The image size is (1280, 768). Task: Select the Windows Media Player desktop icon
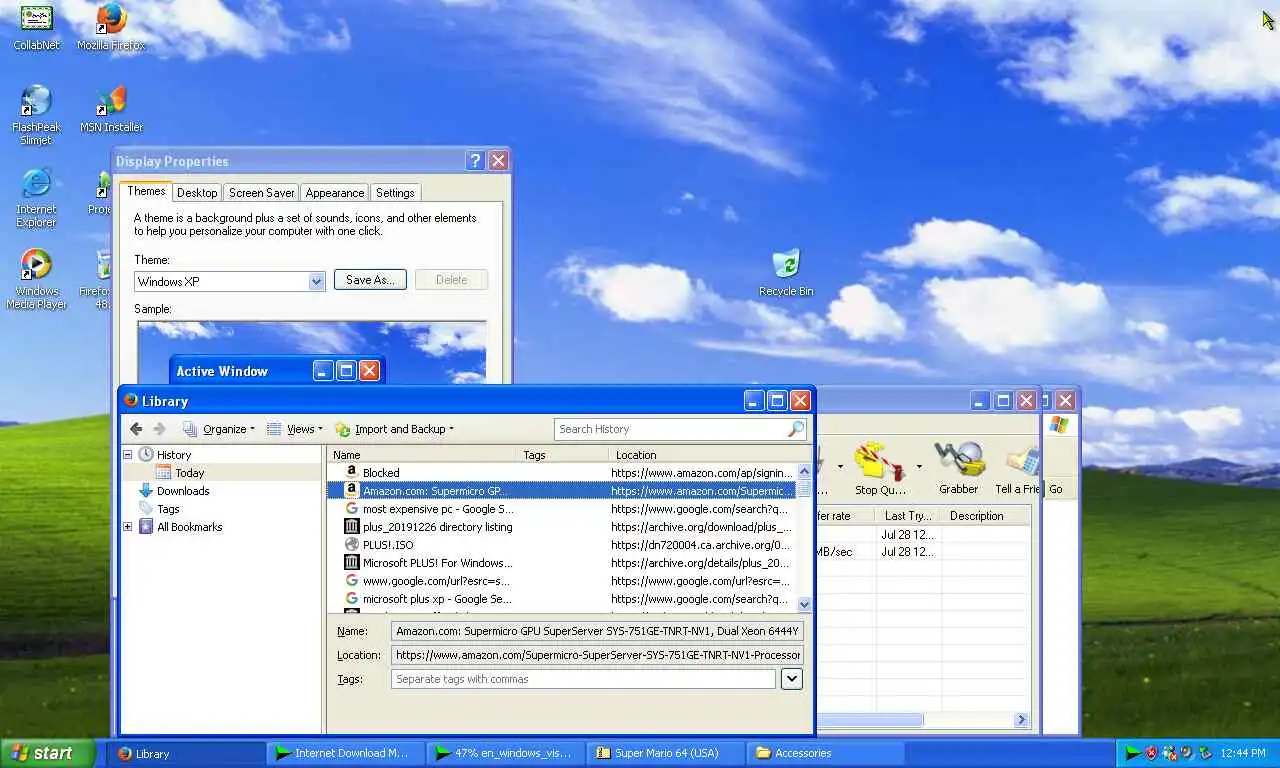click(36, 279)
